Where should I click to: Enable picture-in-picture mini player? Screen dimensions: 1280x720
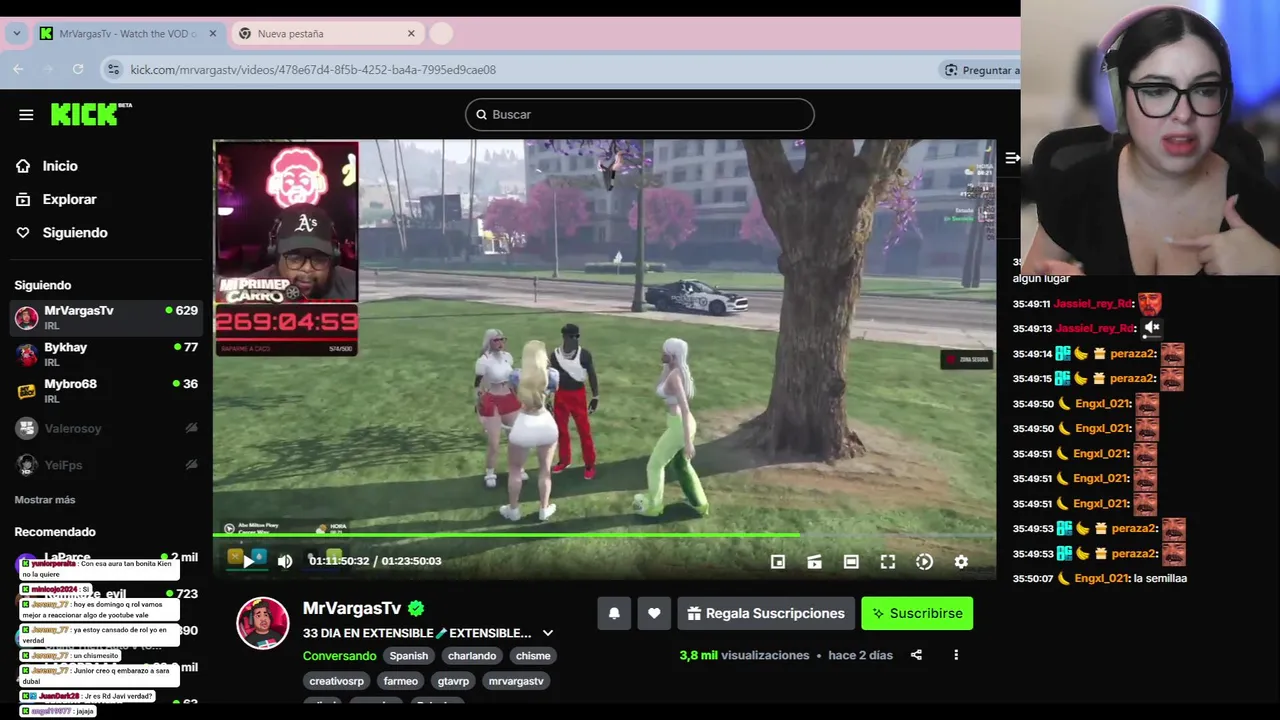click(778, 562)
